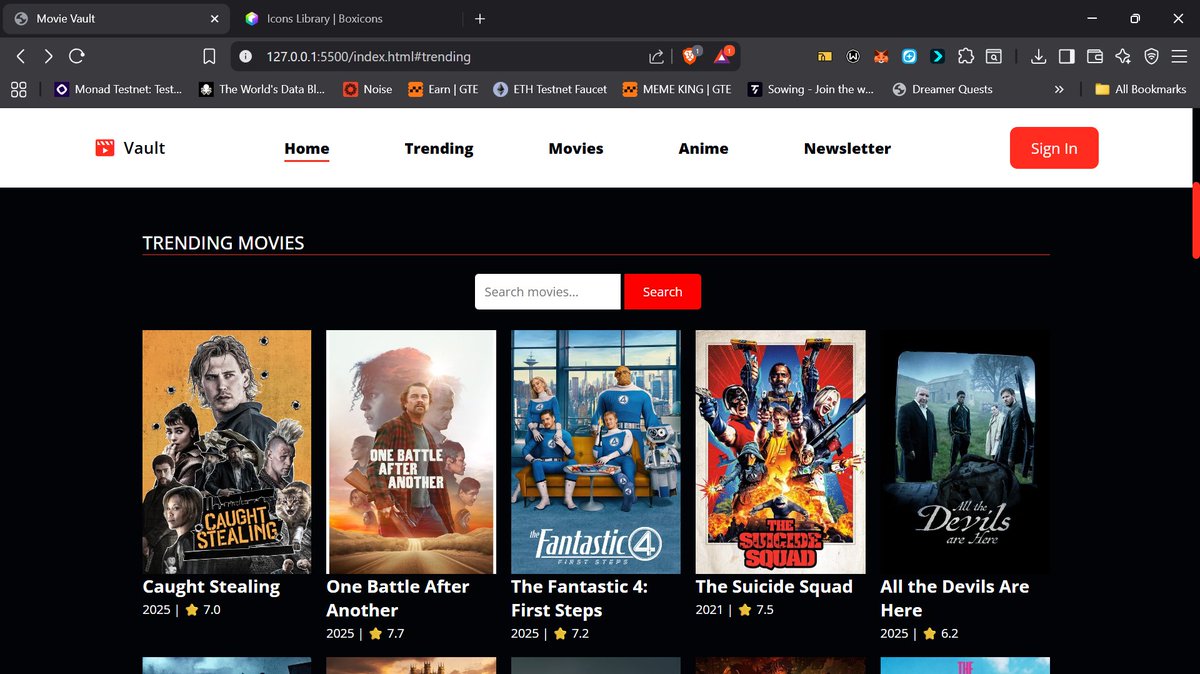
Task: Open Leo AI sparkle icon
Action: [x=1123, y=57]
